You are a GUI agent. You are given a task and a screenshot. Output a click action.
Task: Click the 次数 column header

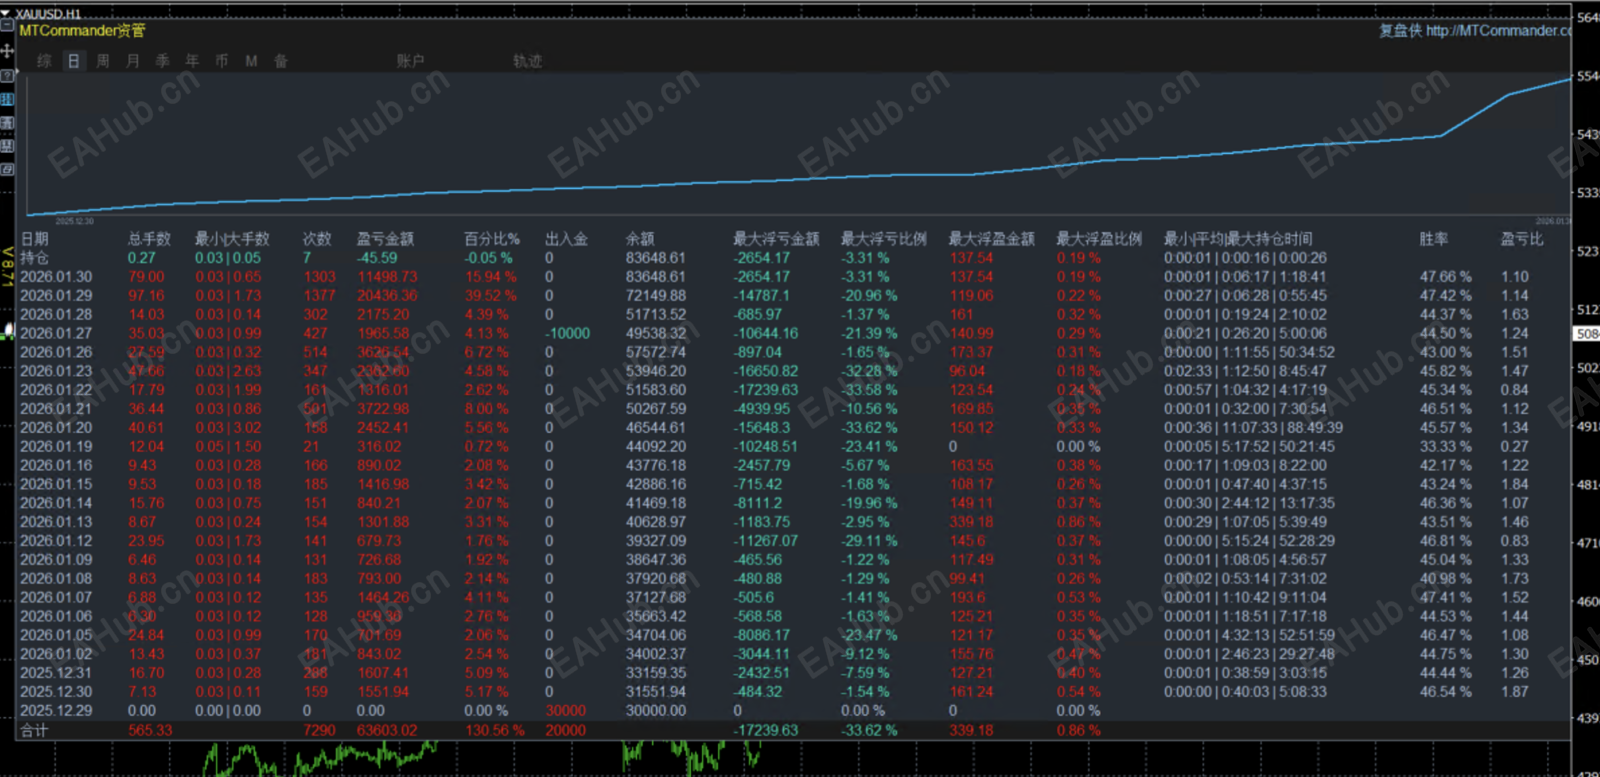point(317,239)
